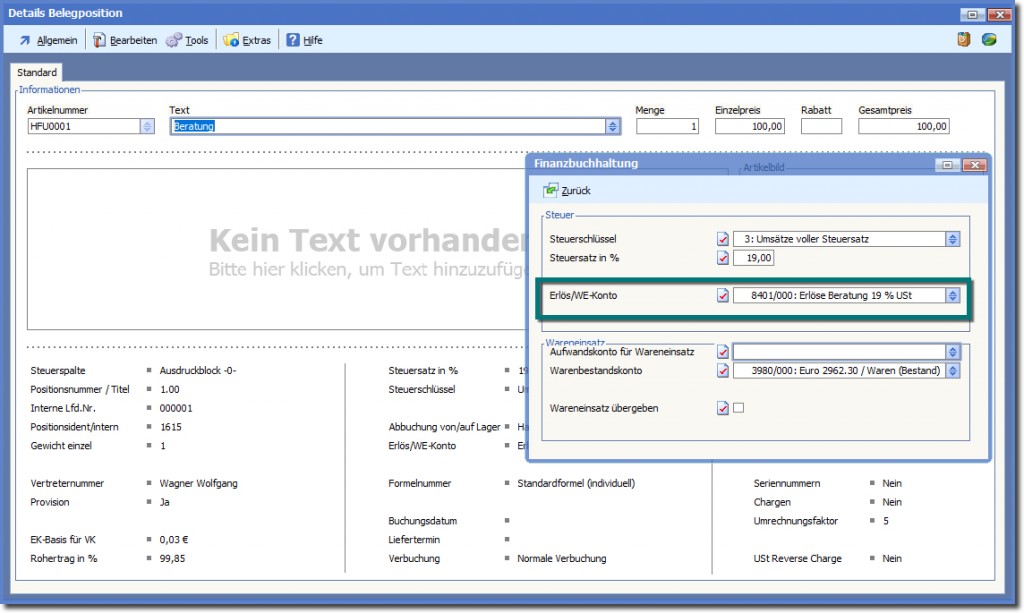This screenshot has height=613, width=1024.
Task: Click the edit icon beside Aufwandskonto für Wareneinsatz
Action: click(x=723, y=352)
